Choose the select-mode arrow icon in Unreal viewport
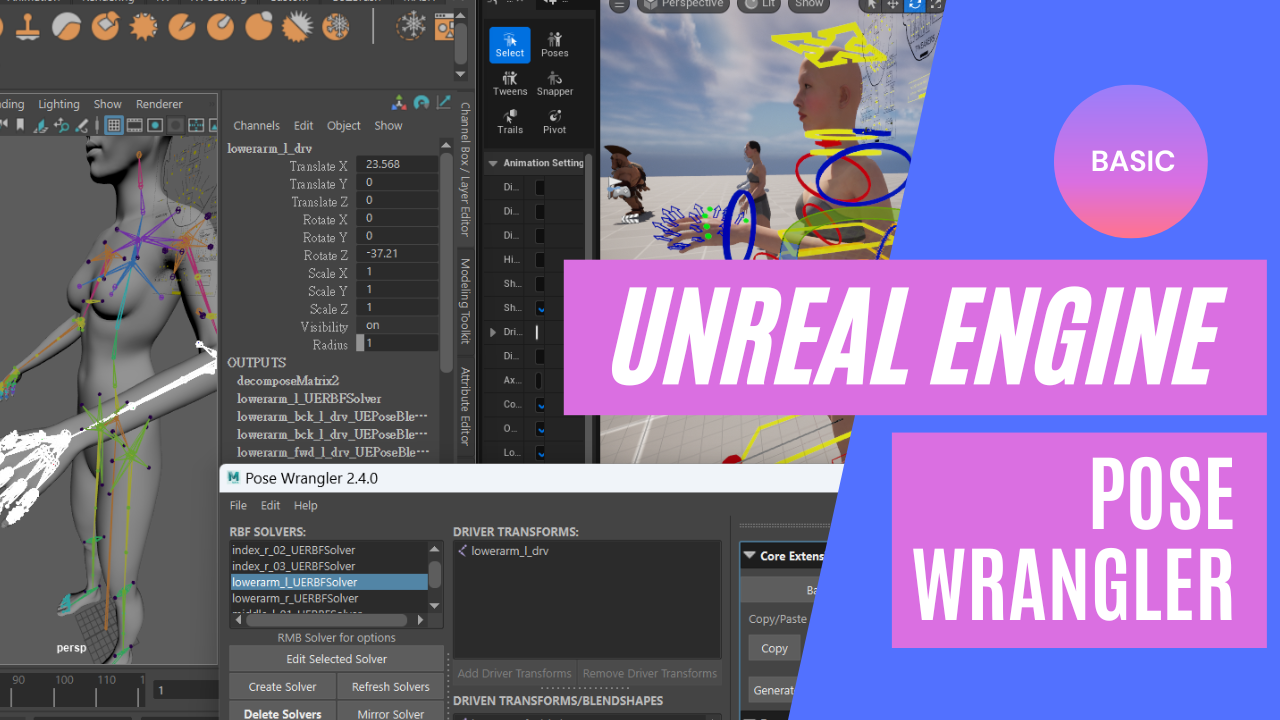Screen dimensions: 1280x720 pyautogui.click(x=871, y=5)
